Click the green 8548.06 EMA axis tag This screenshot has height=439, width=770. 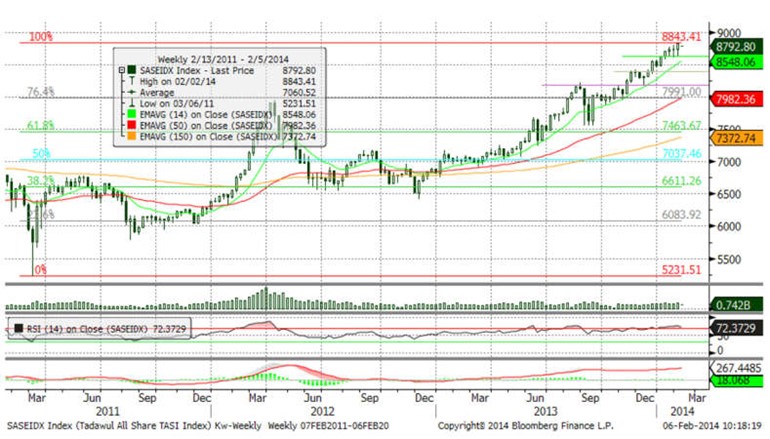coord(735,62)
